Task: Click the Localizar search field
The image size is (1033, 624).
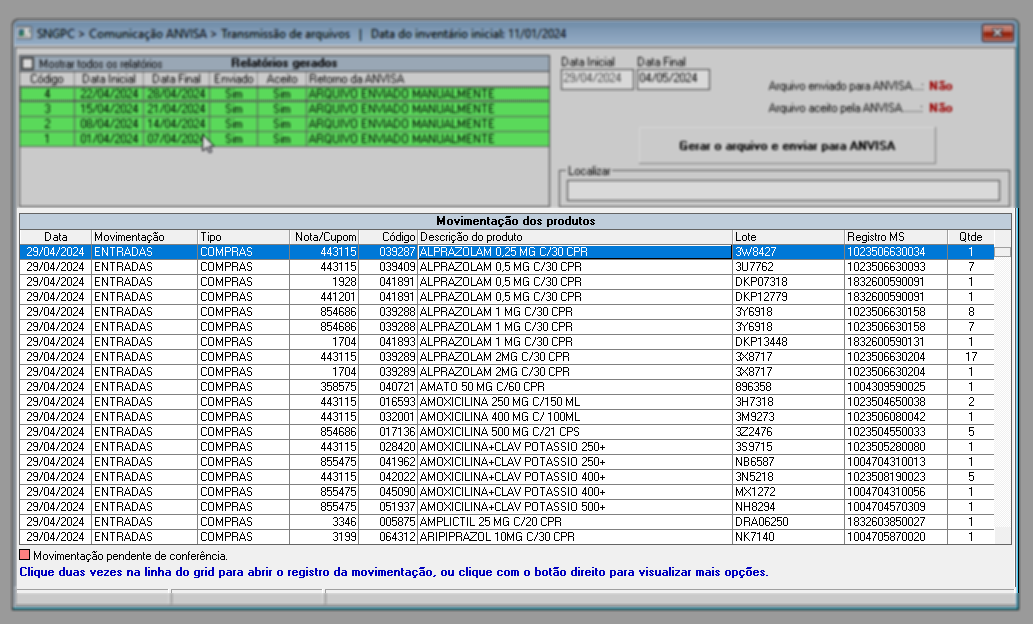Action: [x=782, y=190]
